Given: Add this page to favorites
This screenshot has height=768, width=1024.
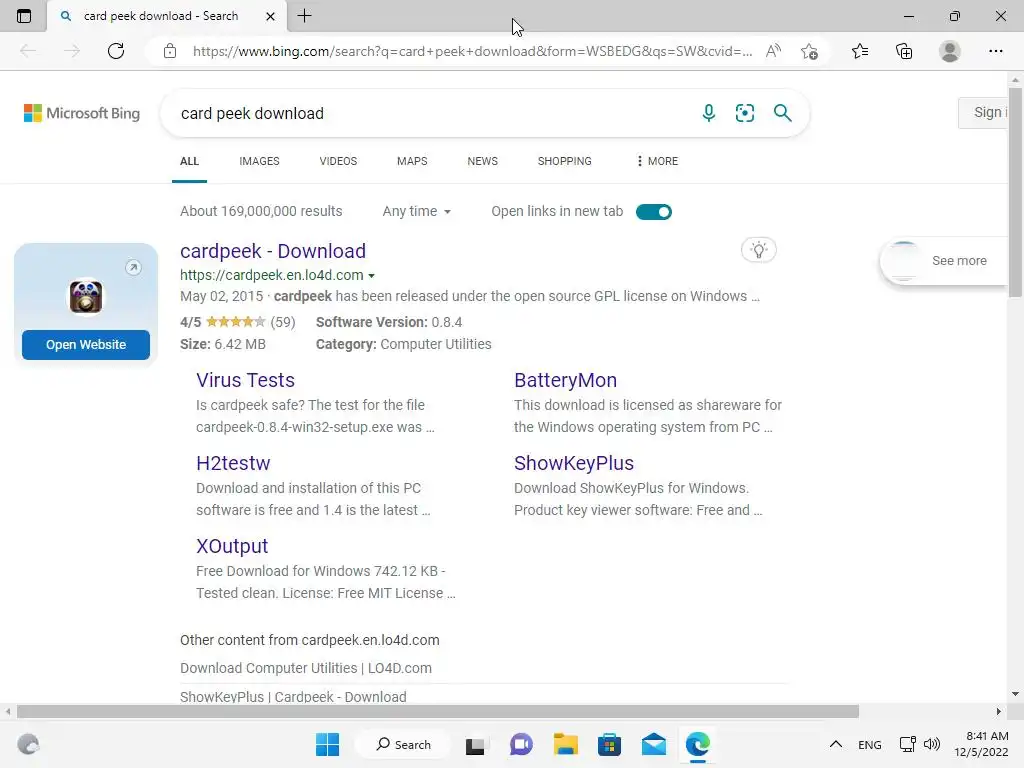Looking at the screenshot, I should pyautogui.click(x=809, y=51).
